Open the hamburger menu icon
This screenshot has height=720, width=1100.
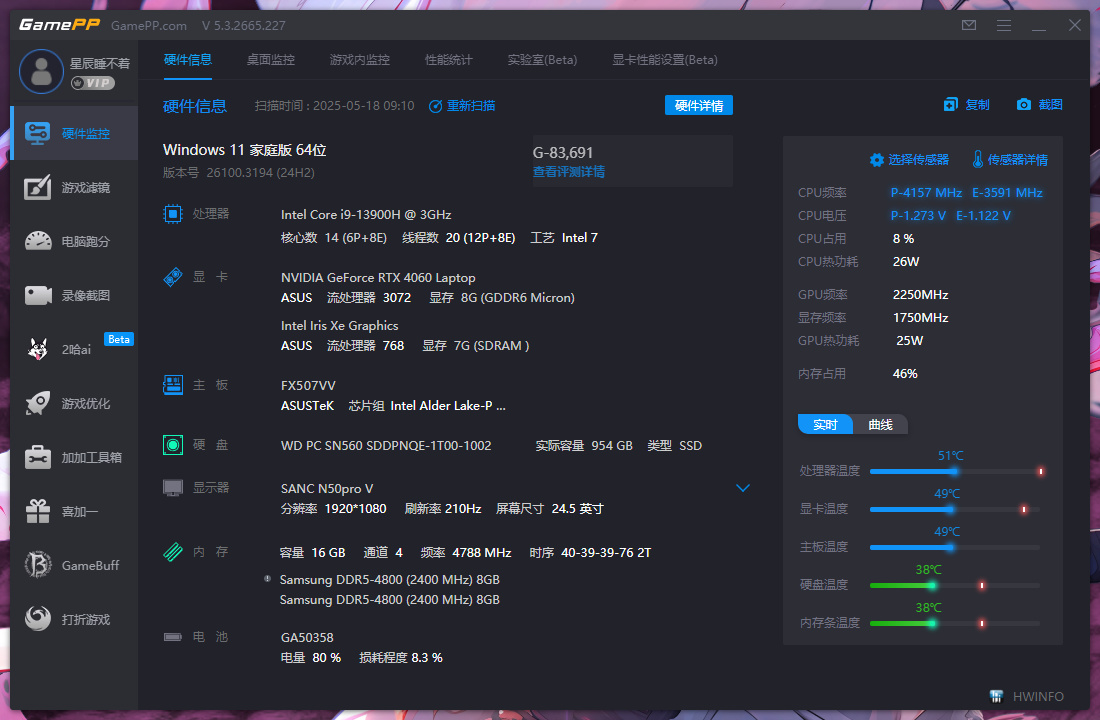click(x=1004, y=25)
